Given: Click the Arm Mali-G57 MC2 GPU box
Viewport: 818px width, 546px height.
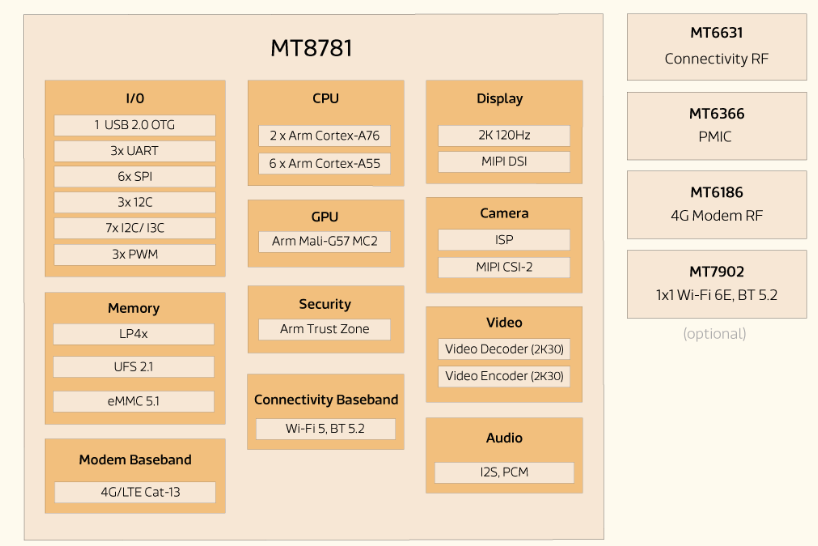Looking at the screenshot, I should click(x=325, y=242).
